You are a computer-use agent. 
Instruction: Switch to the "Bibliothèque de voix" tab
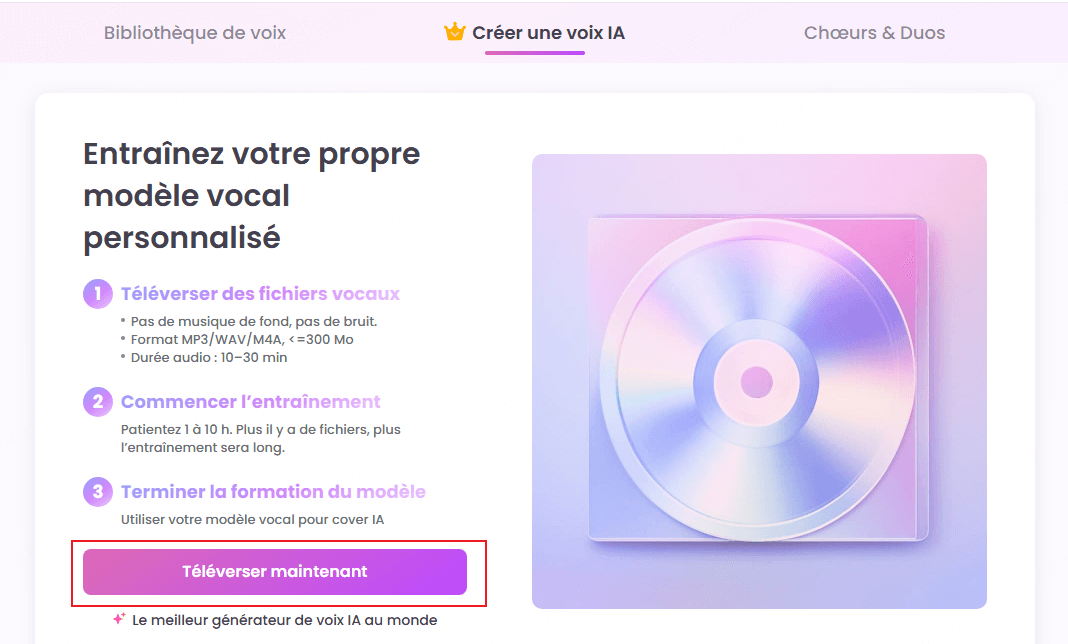click(x=194, y=32)
